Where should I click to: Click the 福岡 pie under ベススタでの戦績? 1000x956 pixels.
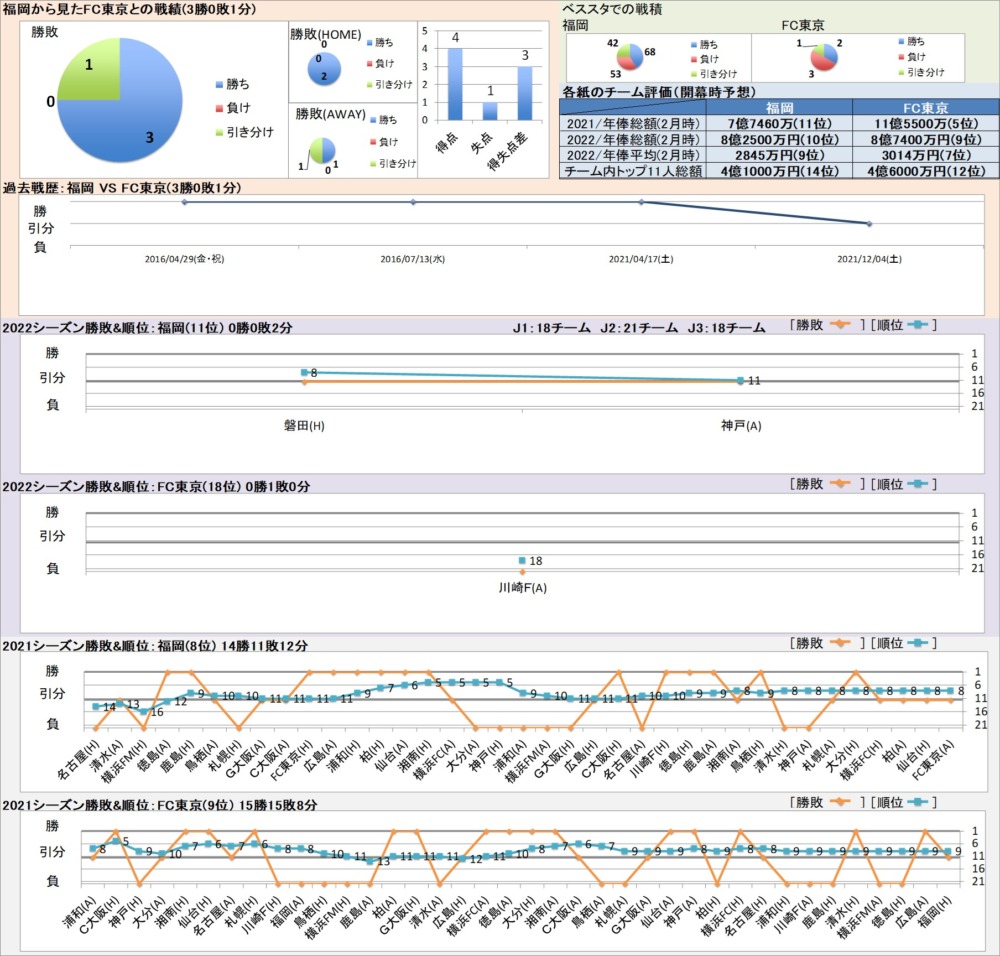point(630,57)
